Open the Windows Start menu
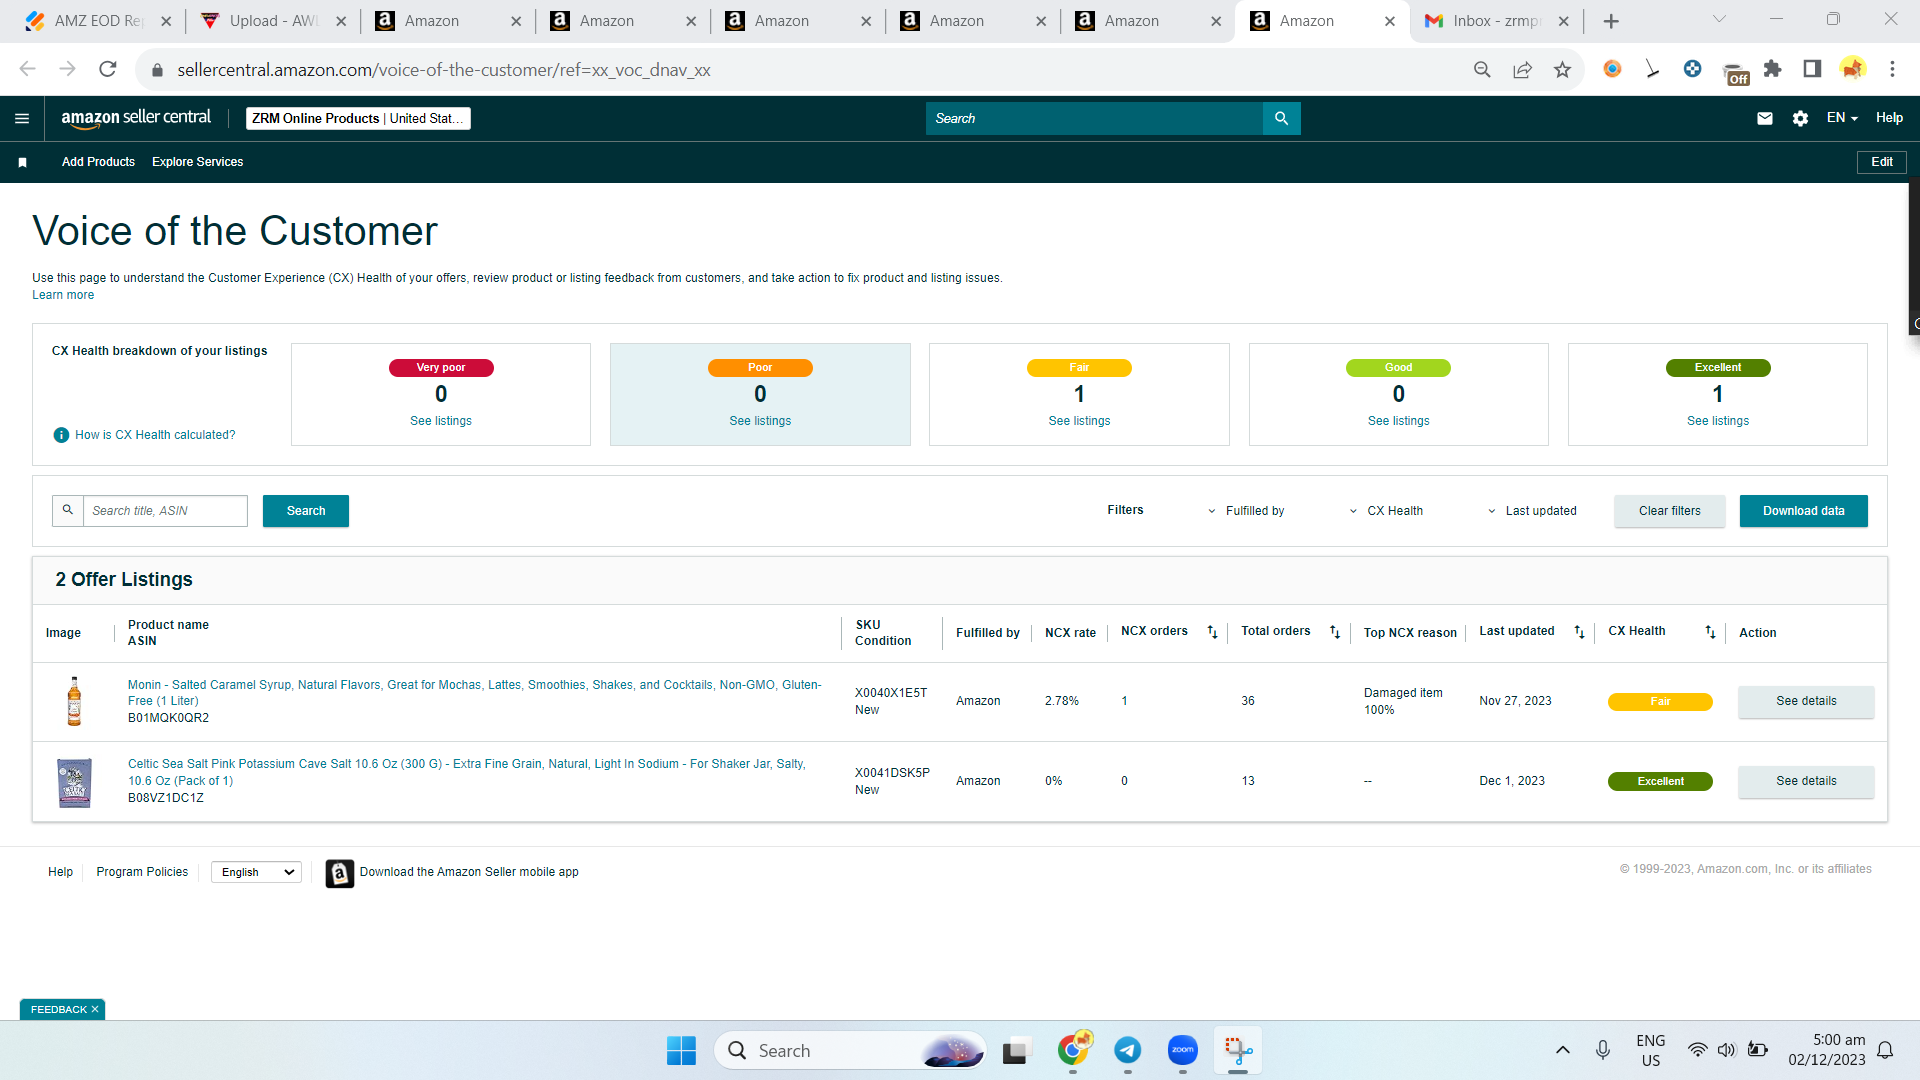This screenshot has width=1920, height=1080. [x=681, y=1050]
